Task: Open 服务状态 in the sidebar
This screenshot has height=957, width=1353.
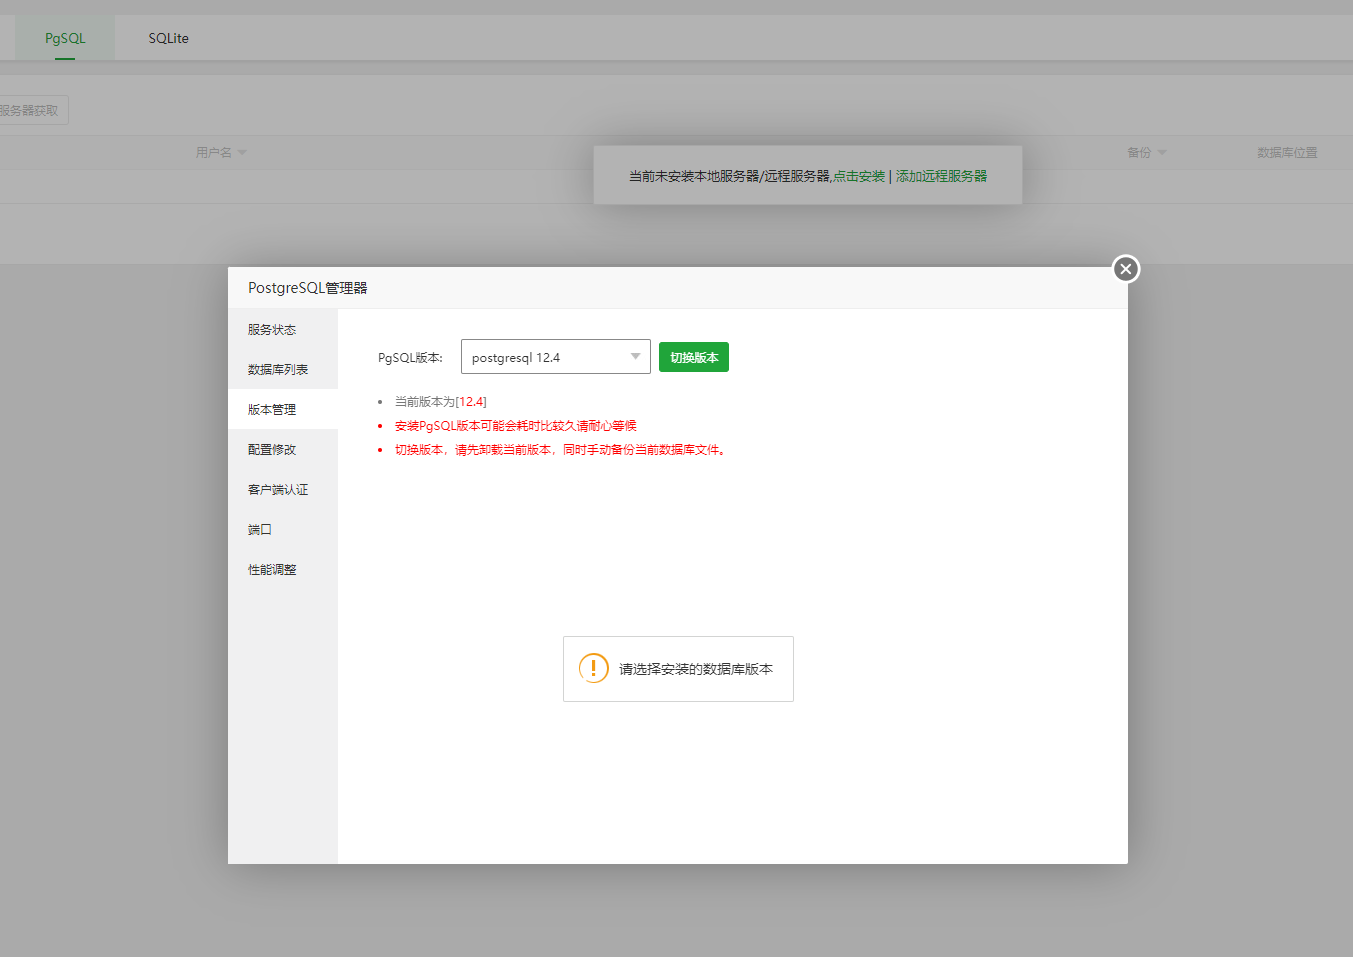Action: tap(283, 329)
